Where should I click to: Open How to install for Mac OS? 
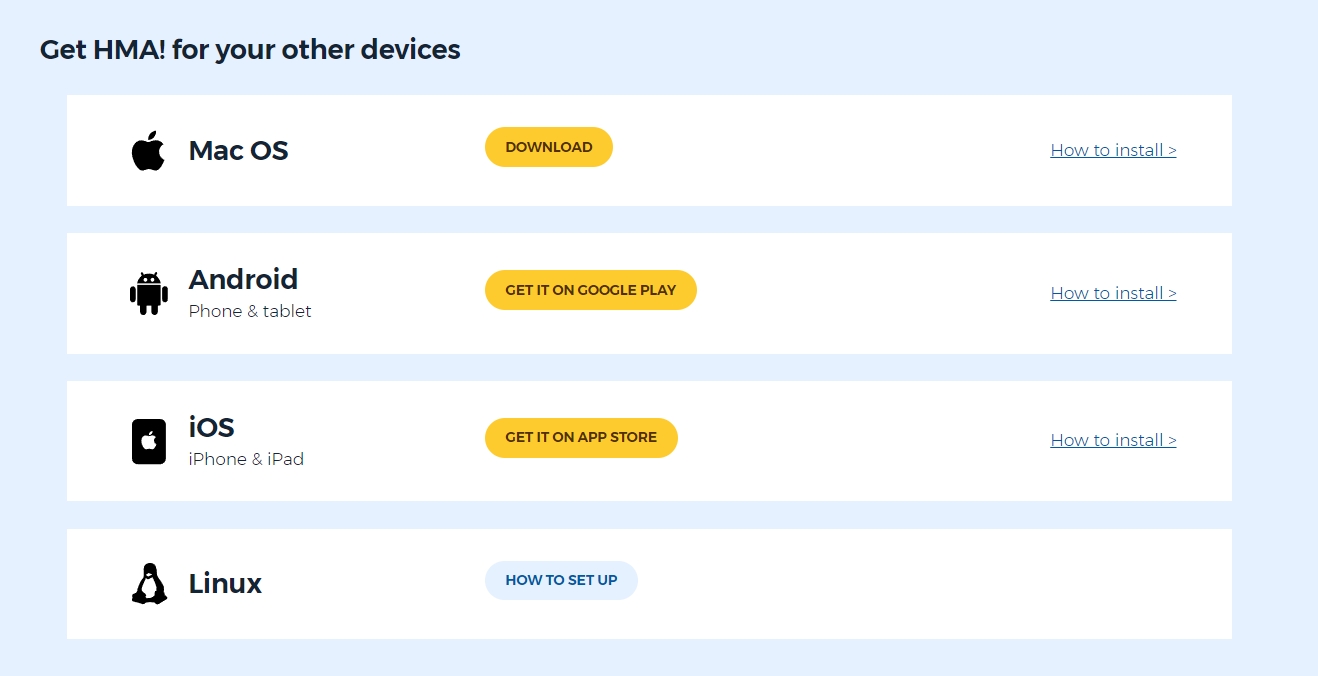coord(1113,150)
